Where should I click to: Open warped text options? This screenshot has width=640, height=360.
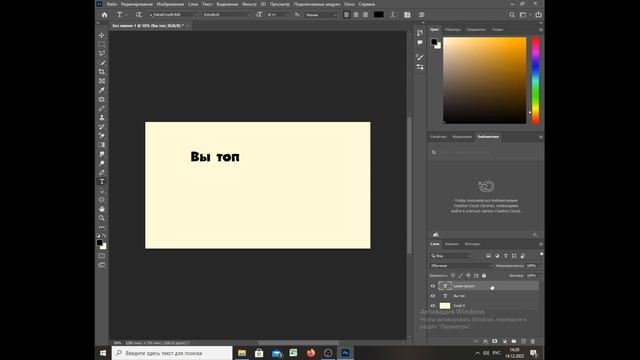[393, 15]
